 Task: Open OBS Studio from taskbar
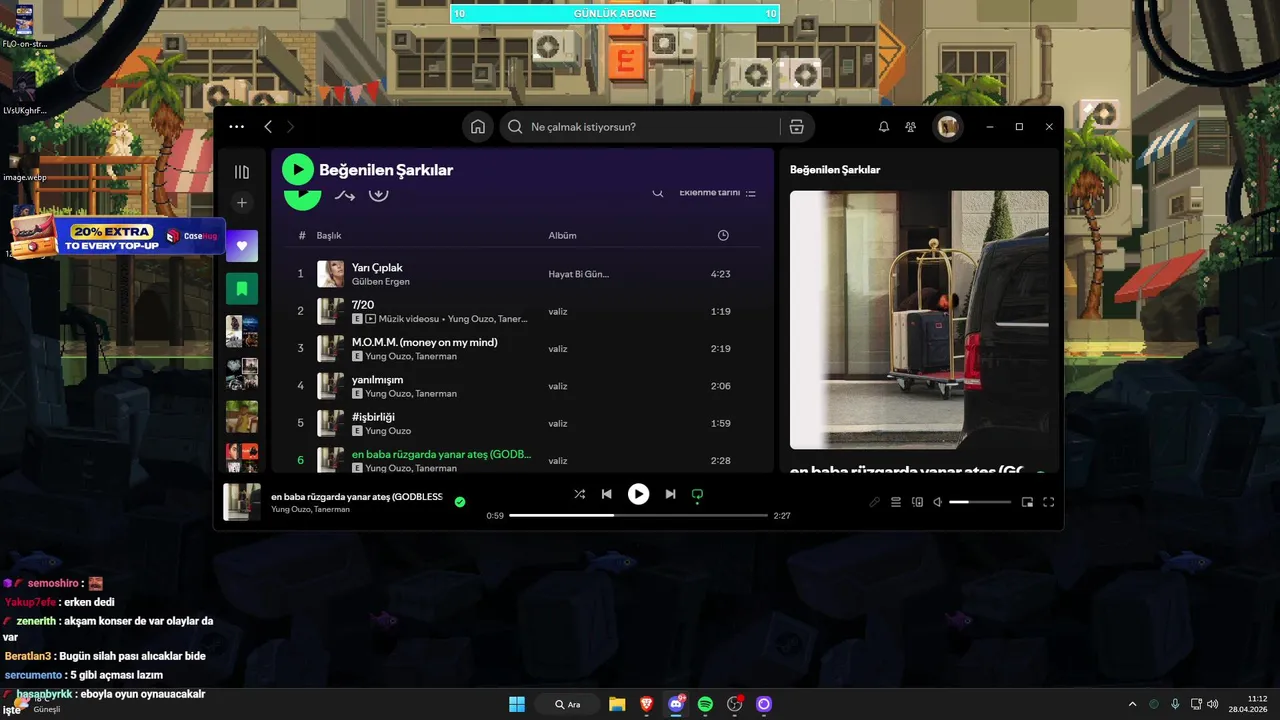pyautogui.click(x=735, y=704)
